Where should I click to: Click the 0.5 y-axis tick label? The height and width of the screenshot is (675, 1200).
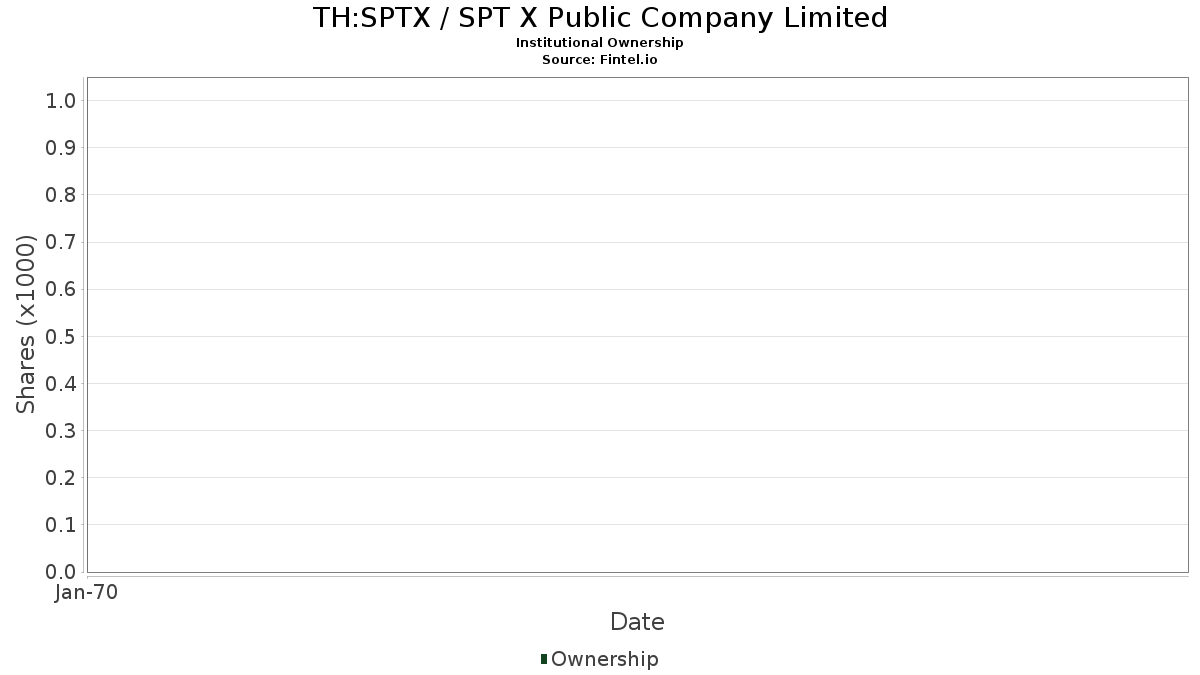pyautogui.click(x=61, y=336)
